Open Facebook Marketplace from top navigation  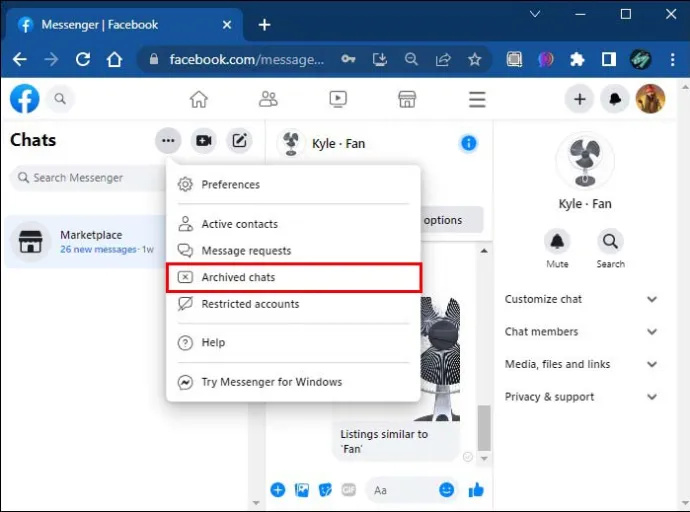407,99
